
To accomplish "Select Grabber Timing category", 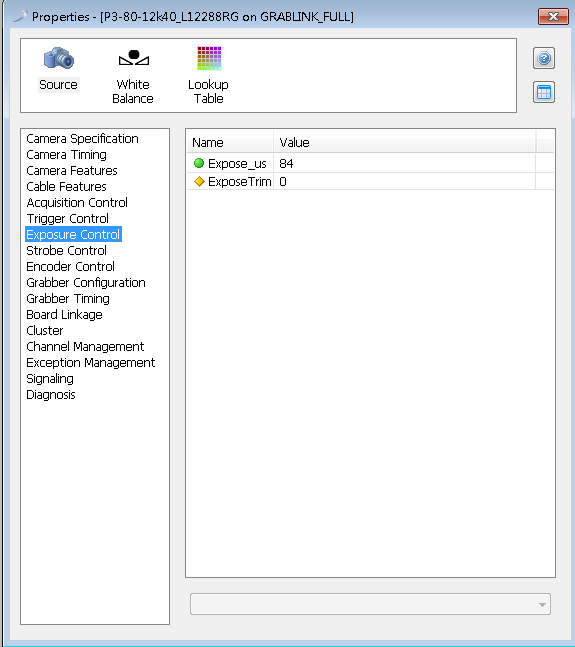I will click(x=68, y=299).
